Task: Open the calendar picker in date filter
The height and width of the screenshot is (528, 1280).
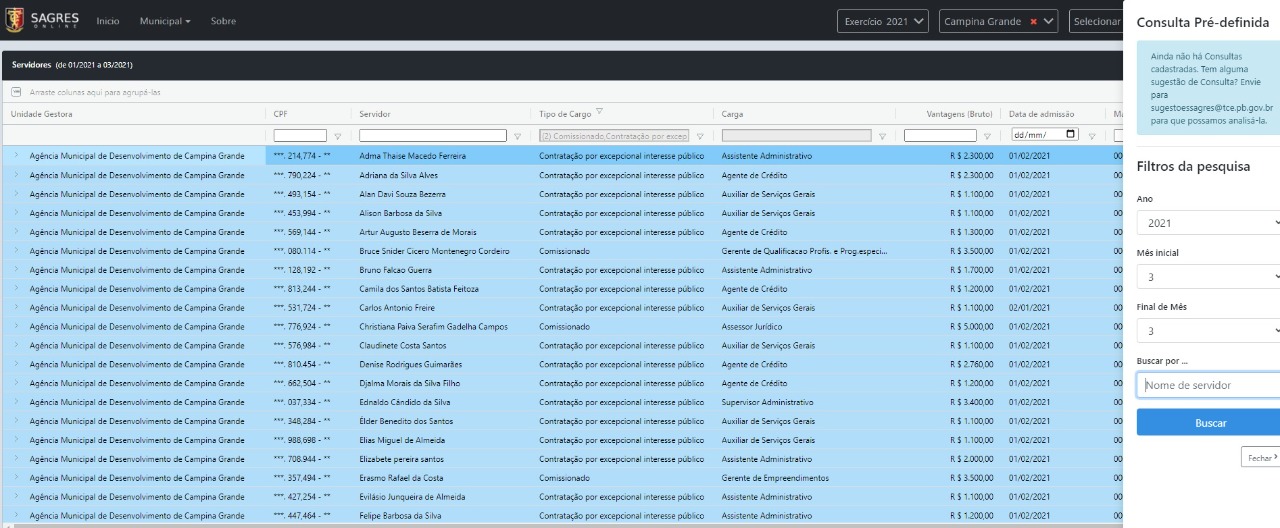Action: pos(1071,135)
